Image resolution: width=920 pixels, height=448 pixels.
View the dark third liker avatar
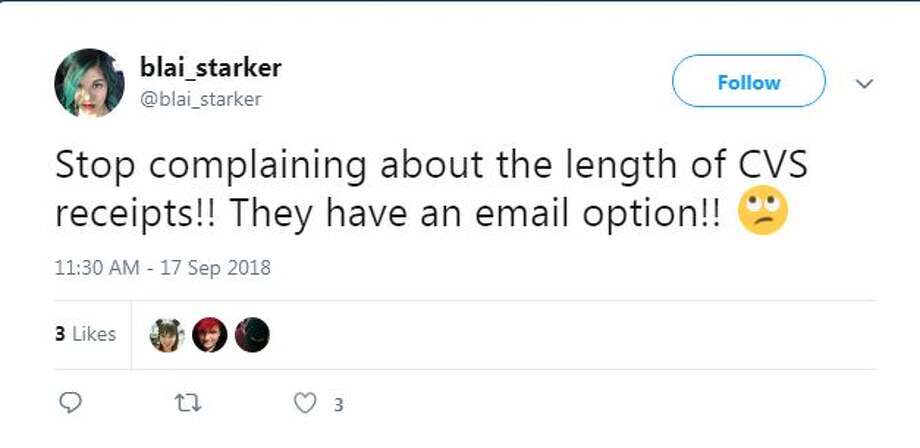click(252, 335)
